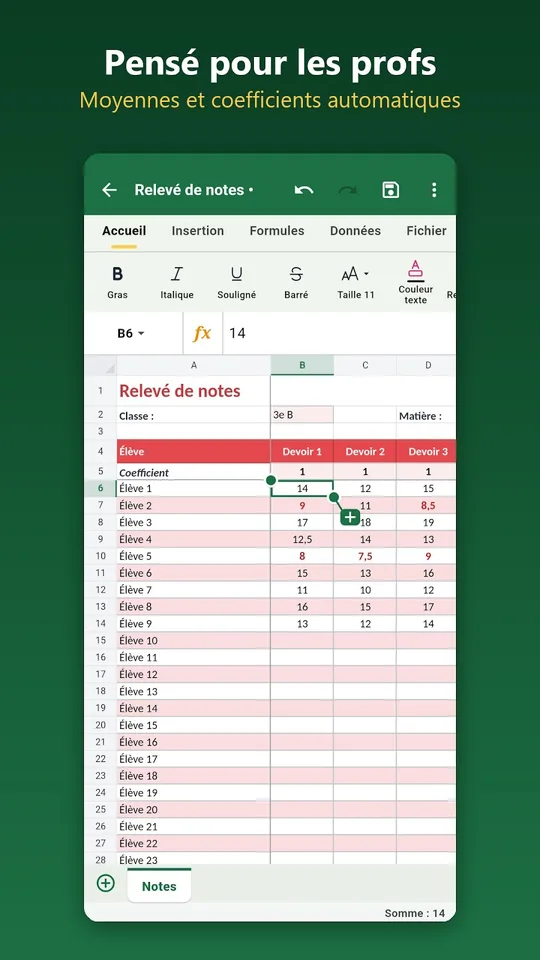Open Couleur texte color picker
Image resolution: width=540 pixels, height=960 pixels.
click(416, 282)
